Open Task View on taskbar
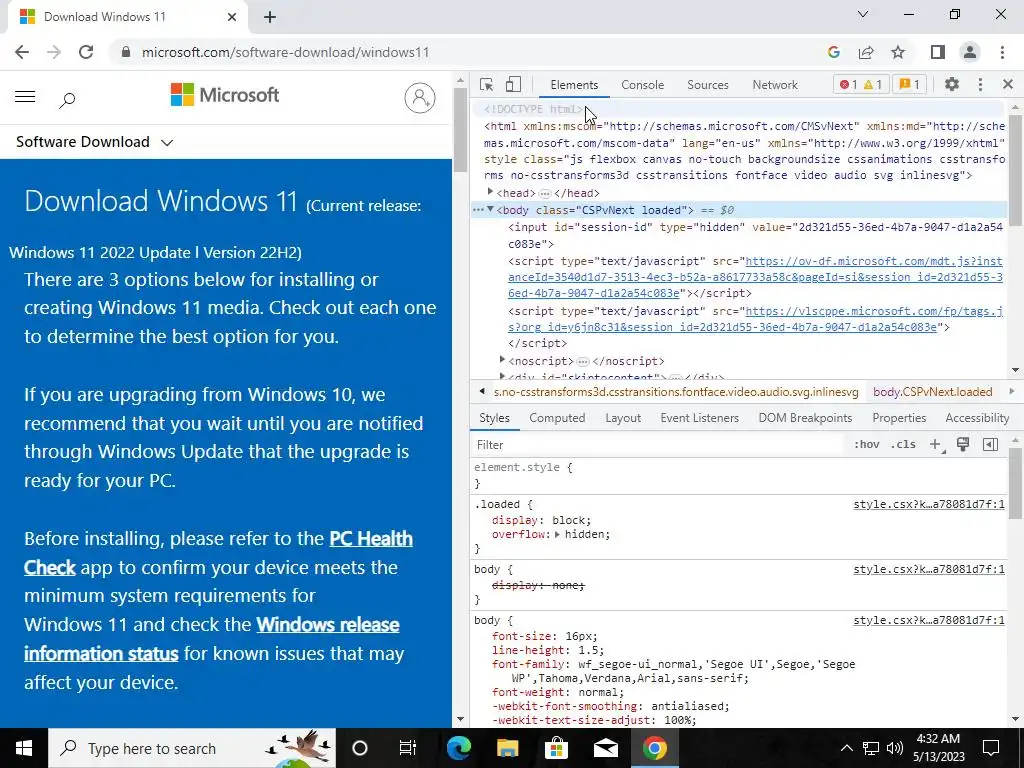Image resolution: width=1024 pixels, height=768 pixels. point(408,748)
